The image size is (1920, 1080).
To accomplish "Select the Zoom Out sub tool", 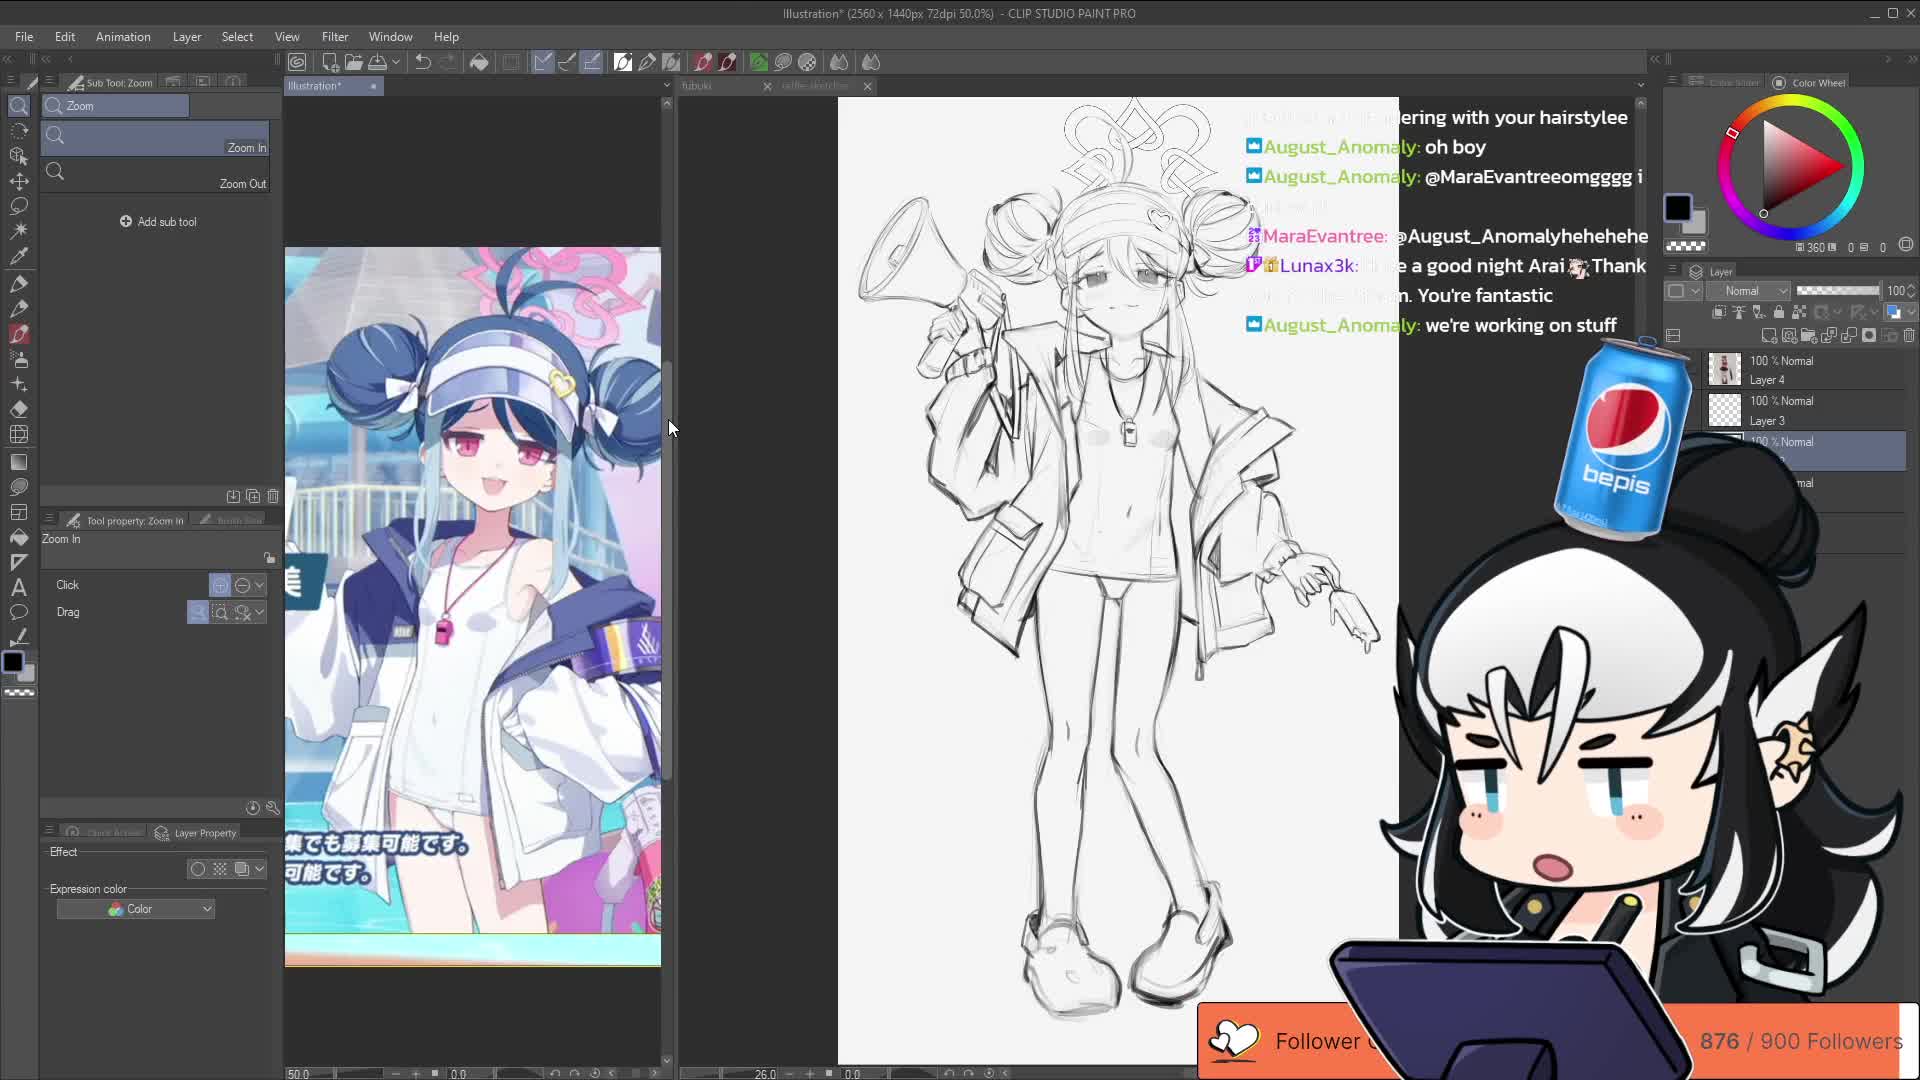I will point(155,175).
